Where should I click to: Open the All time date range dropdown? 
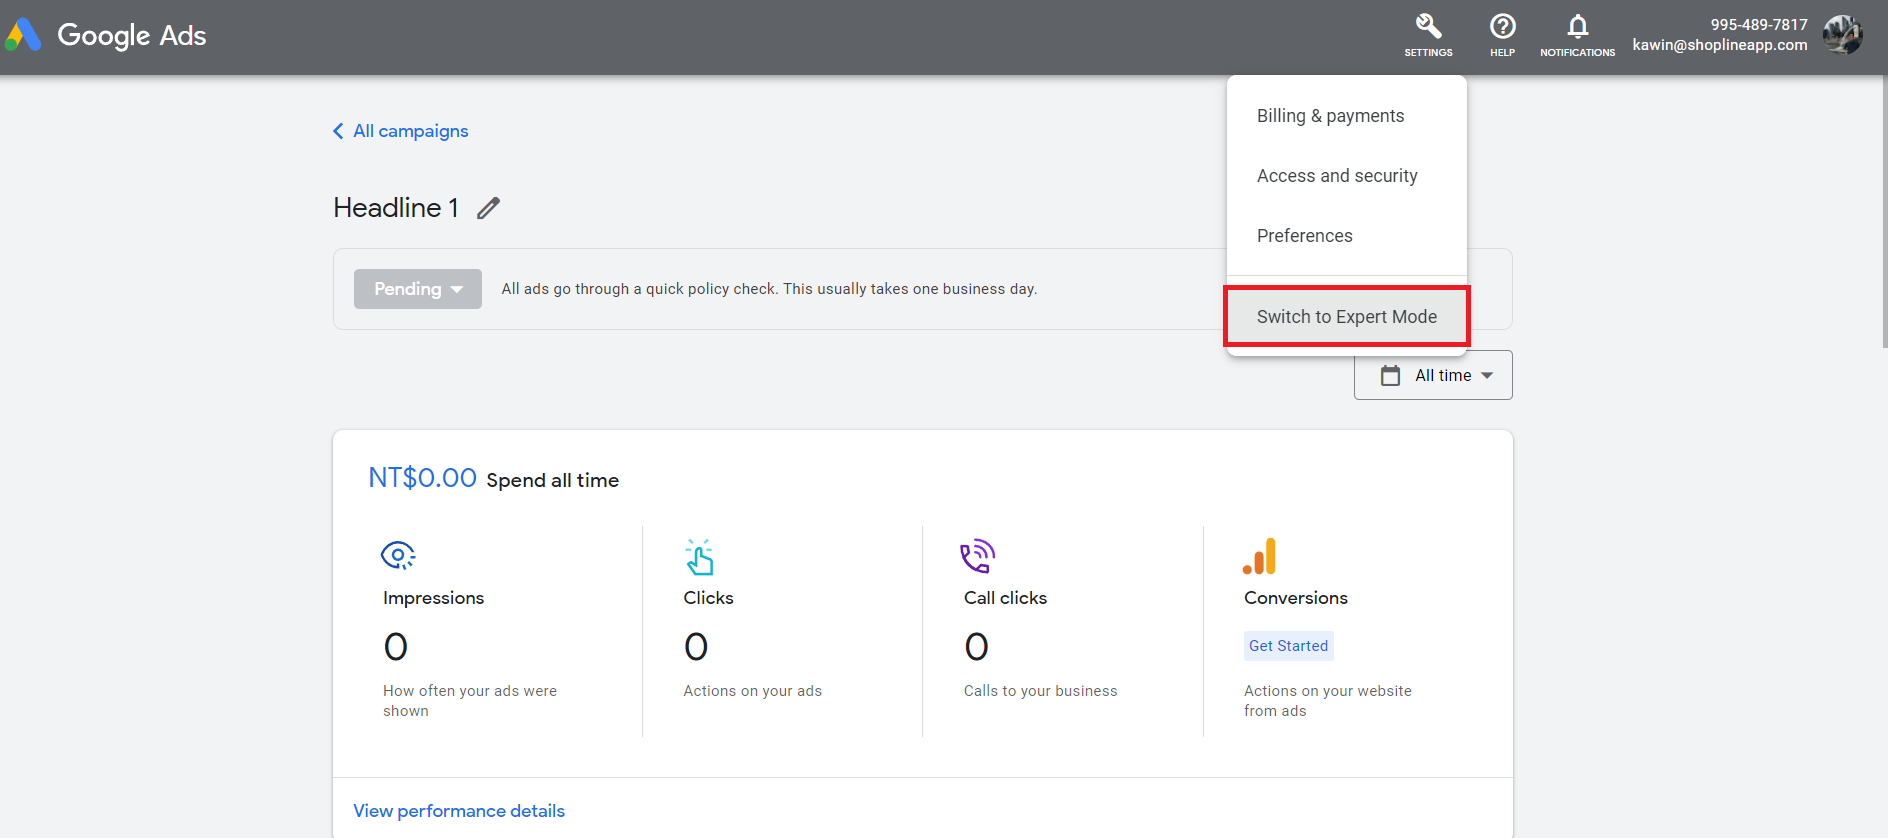[x=1433, y=375]
